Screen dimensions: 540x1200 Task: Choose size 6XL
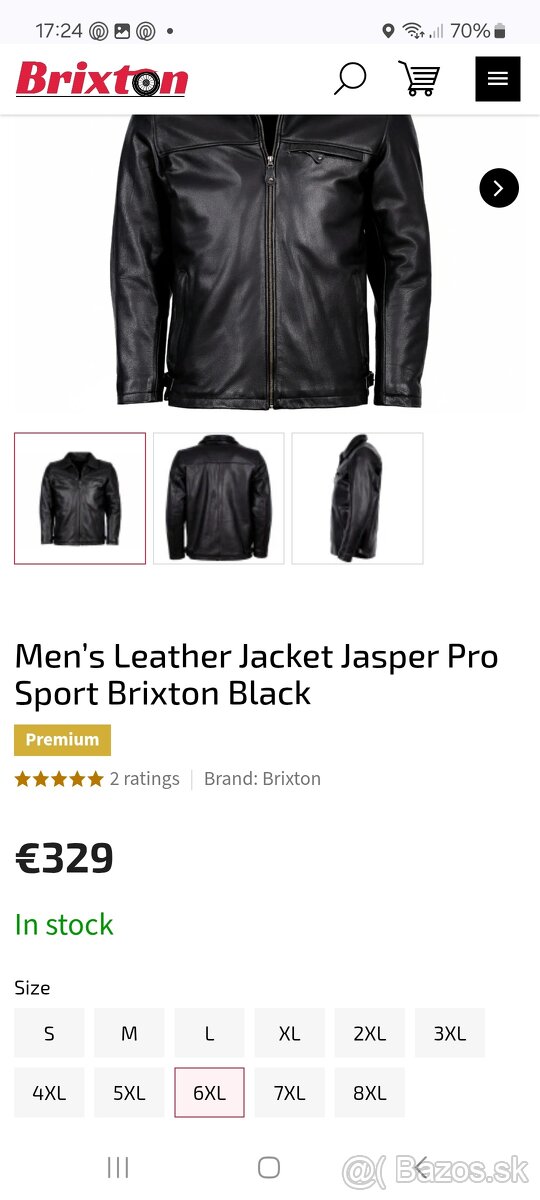(209, 1092)
